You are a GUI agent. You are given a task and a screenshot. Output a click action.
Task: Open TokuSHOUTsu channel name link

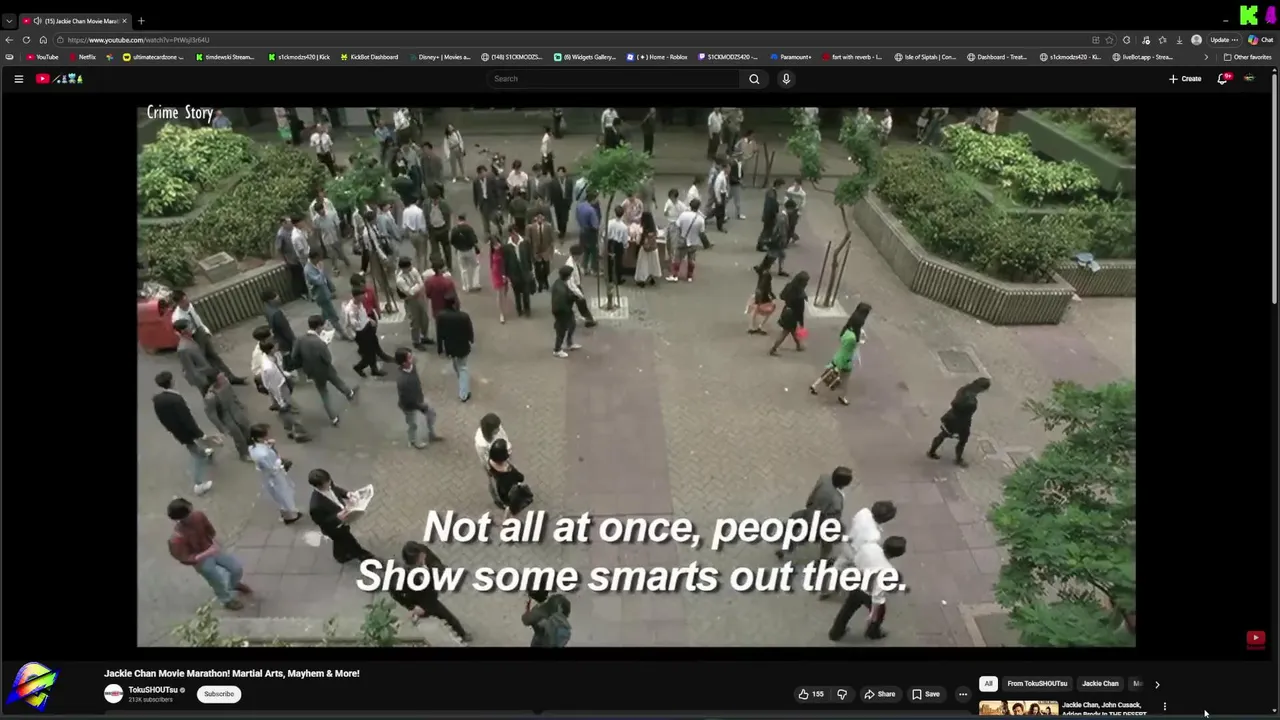(x=152, y=690)
